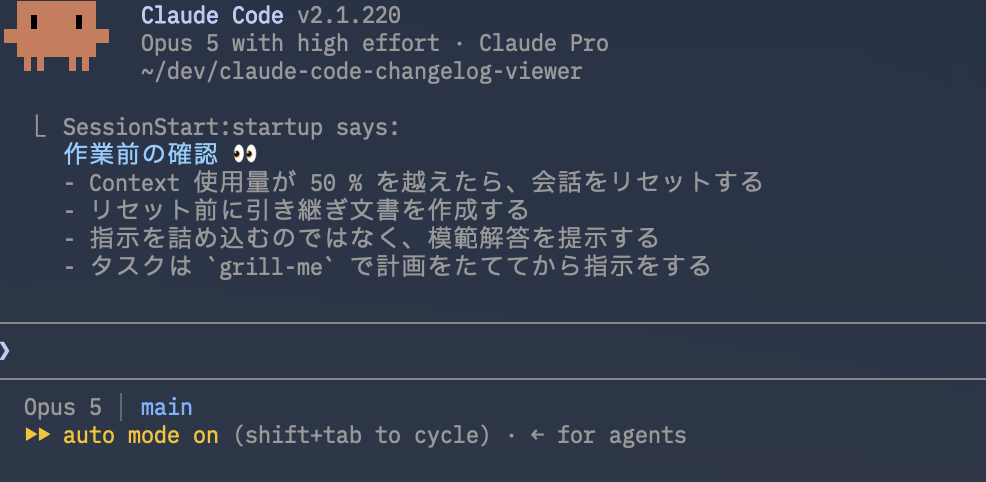Click the SessionStart:startup says line
Viewport: 986px width, 482px height.
click(231, 128)
